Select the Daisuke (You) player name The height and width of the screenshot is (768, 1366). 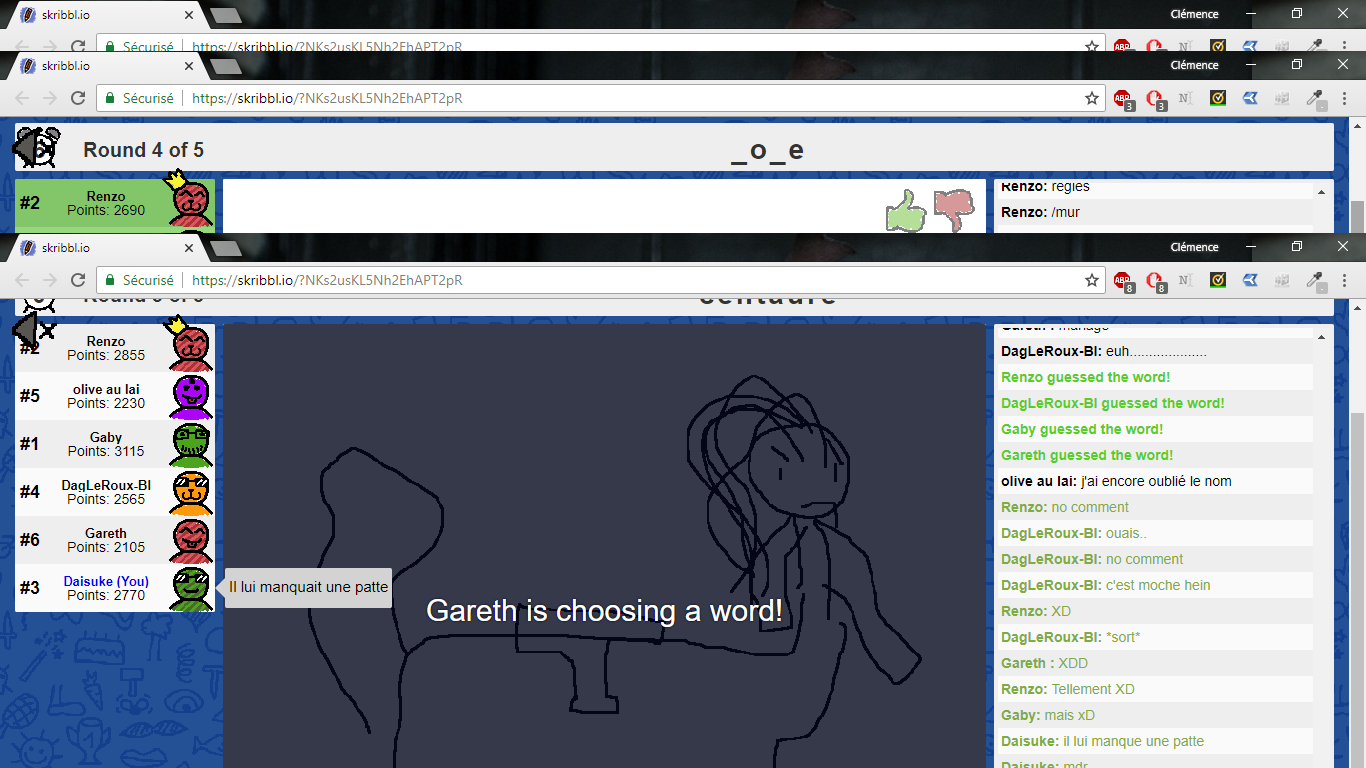pyautogui.click(x=106, y=581)
